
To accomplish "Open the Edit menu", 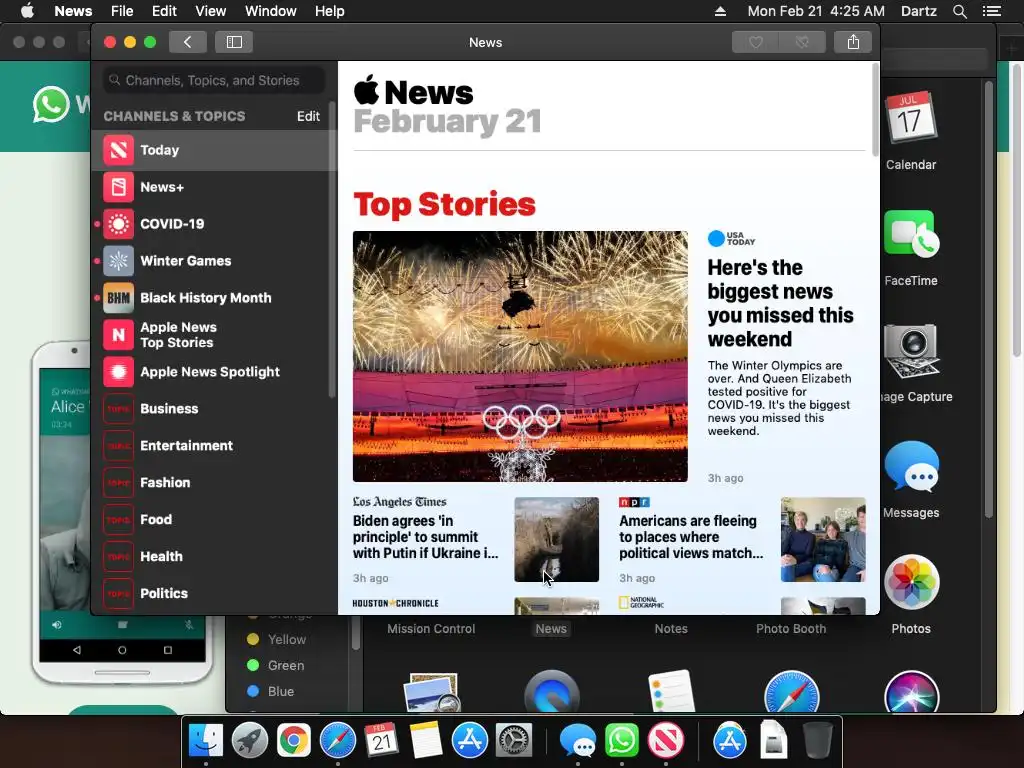I will (x=164, y=11).
